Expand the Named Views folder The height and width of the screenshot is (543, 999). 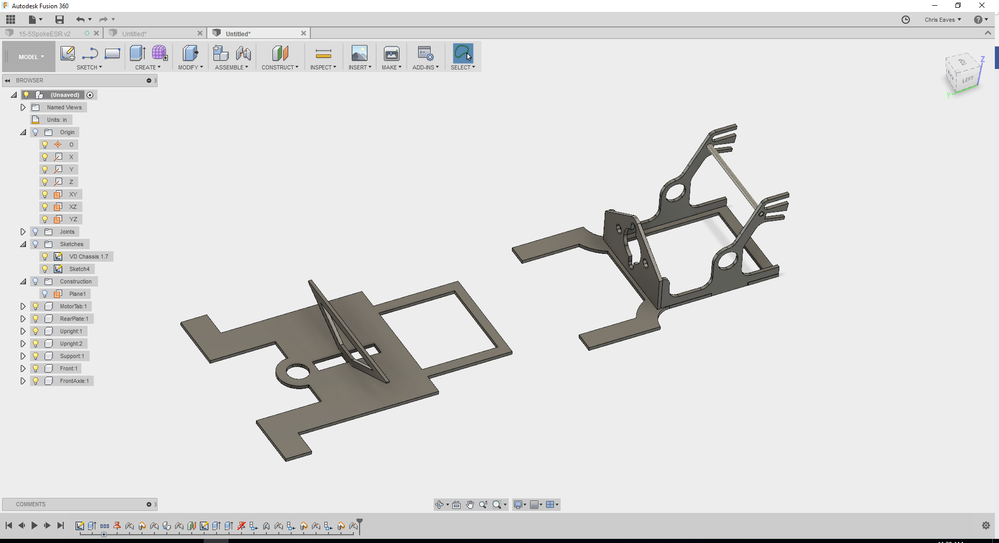[23, 108]
